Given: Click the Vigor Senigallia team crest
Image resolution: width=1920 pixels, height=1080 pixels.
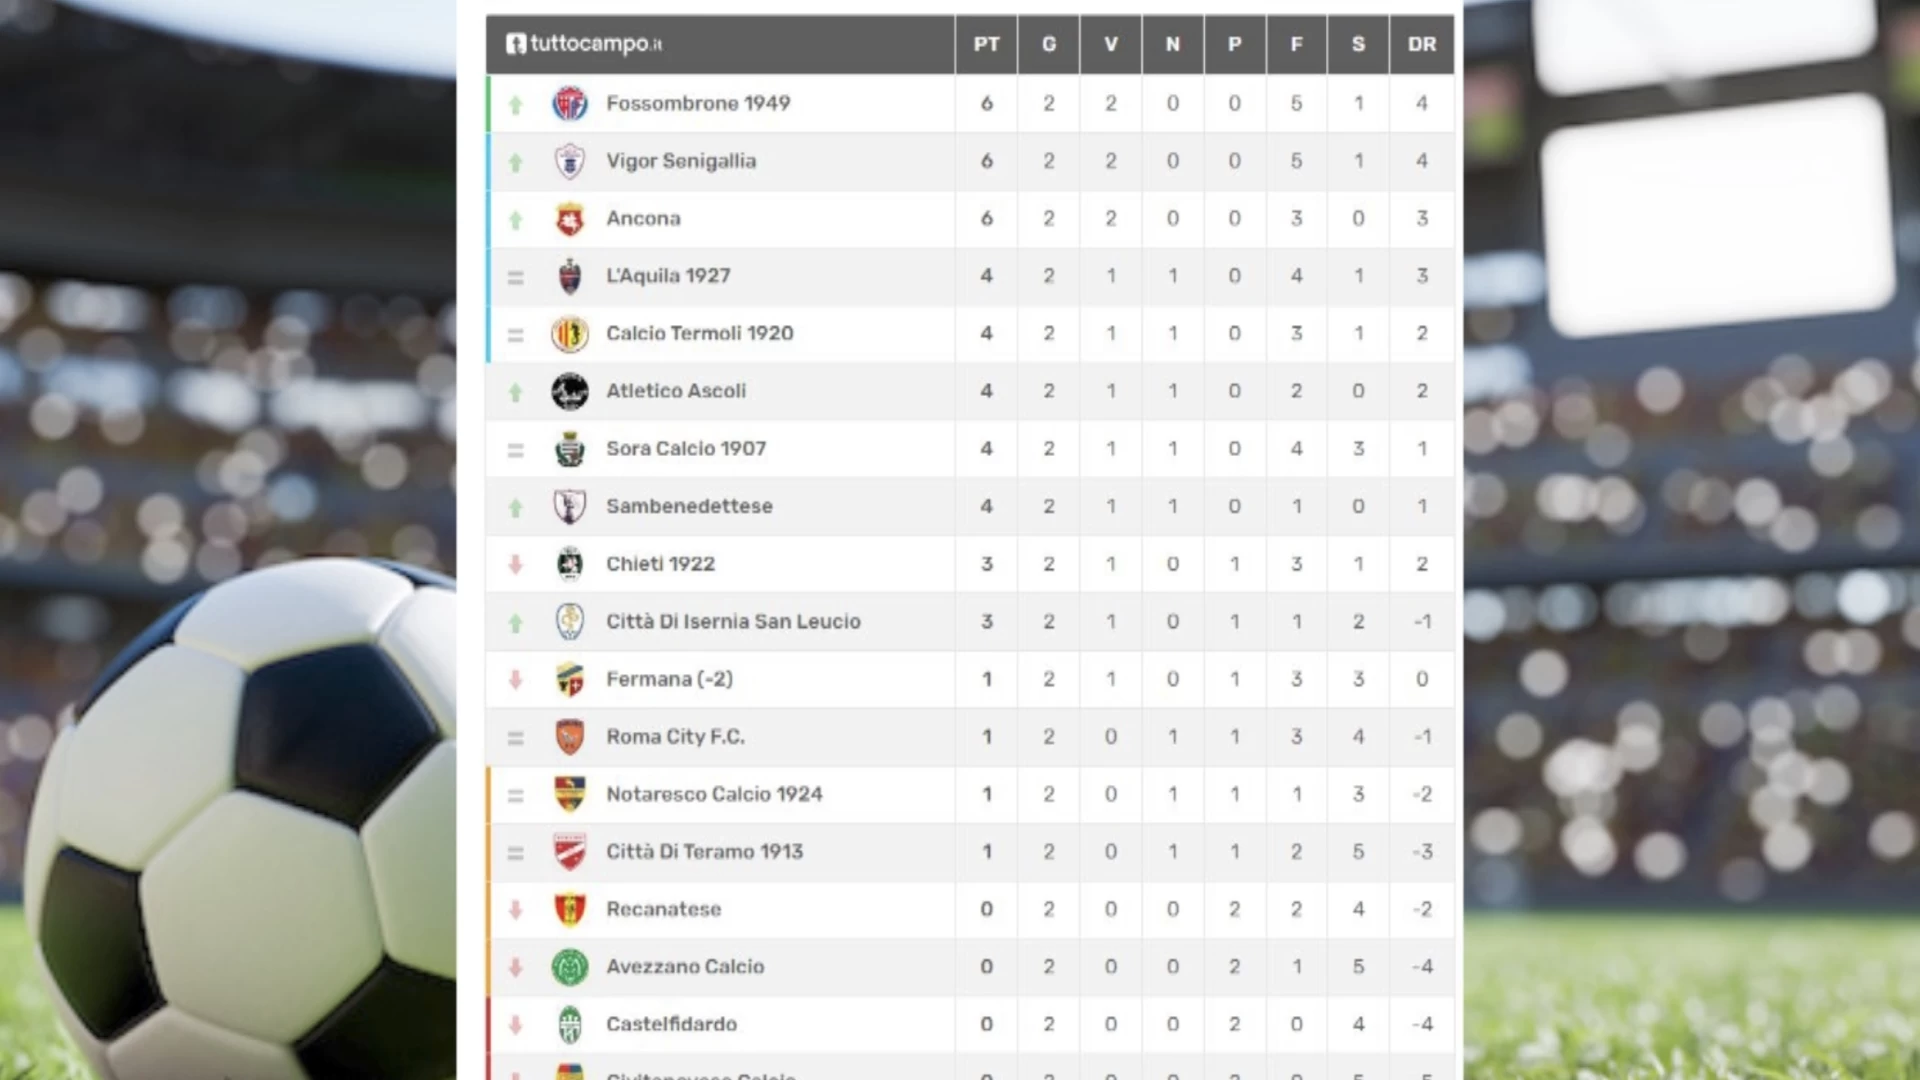Looking at the screenshot, I should click(x=570, y=161).
